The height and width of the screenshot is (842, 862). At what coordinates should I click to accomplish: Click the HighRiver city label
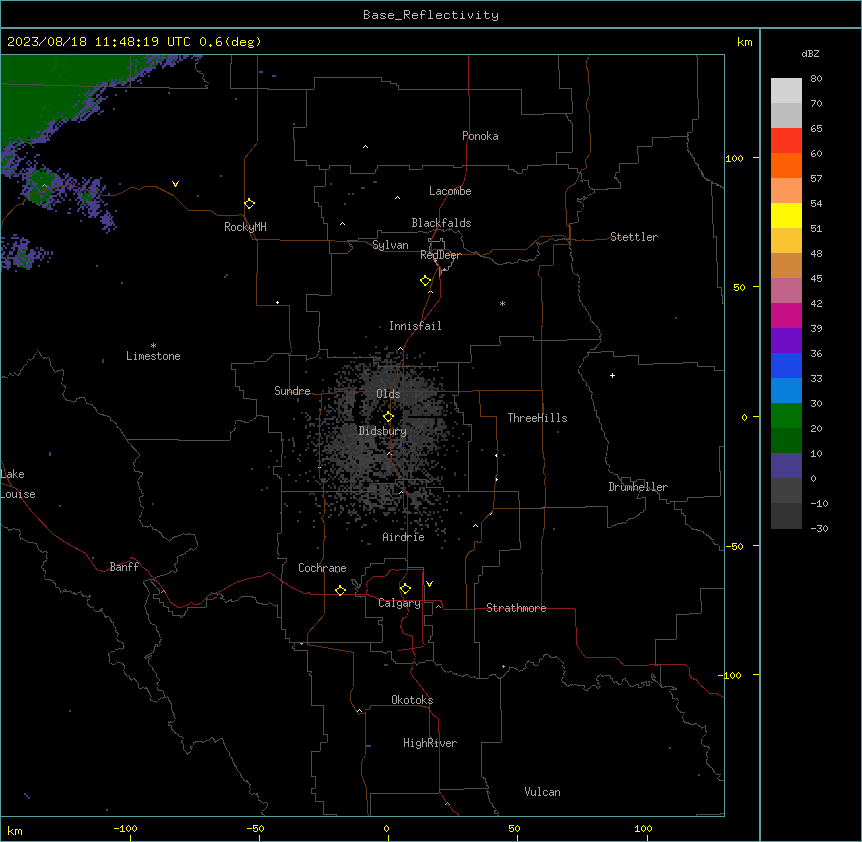pyautogui.click(x=430, y=743)
